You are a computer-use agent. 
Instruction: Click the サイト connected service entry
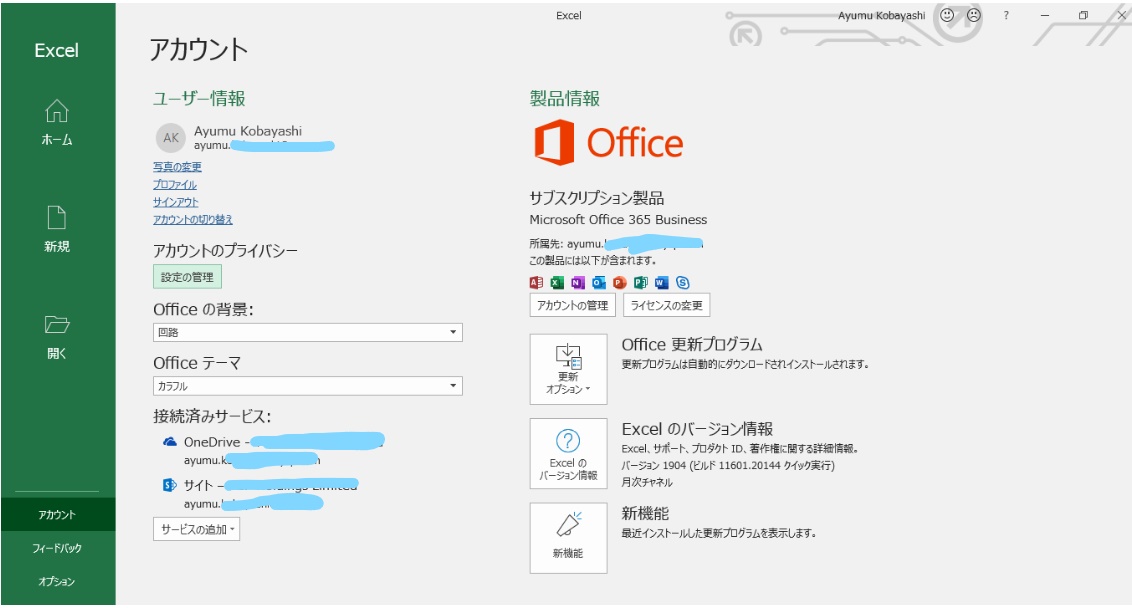261,494
